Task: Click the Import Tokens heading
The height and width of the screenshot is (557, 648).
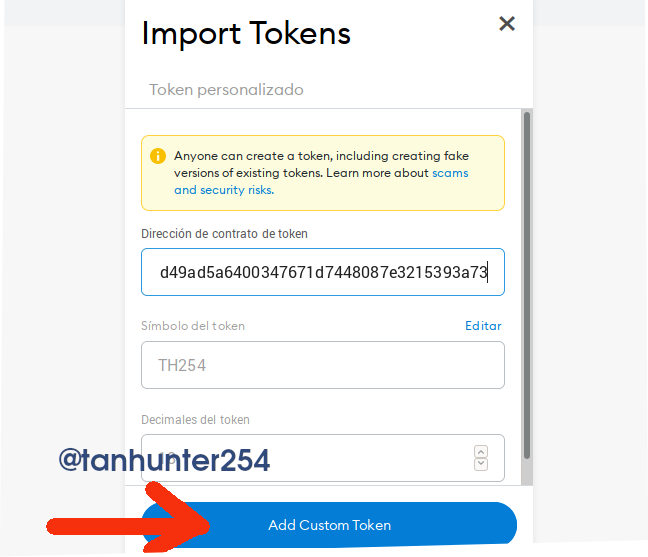Action: point(246,33)
